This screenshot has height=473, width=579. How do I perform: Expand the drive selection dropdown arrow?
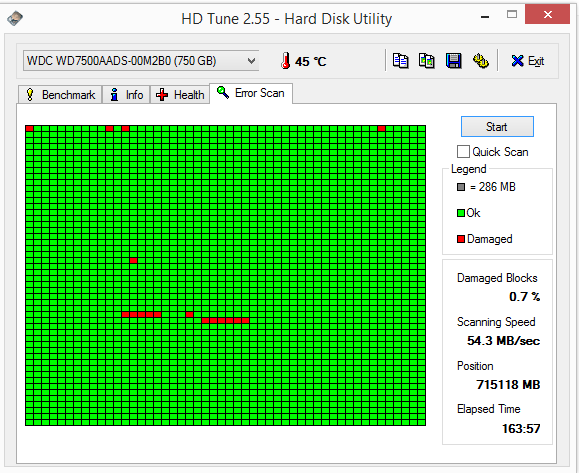point(251,61)
